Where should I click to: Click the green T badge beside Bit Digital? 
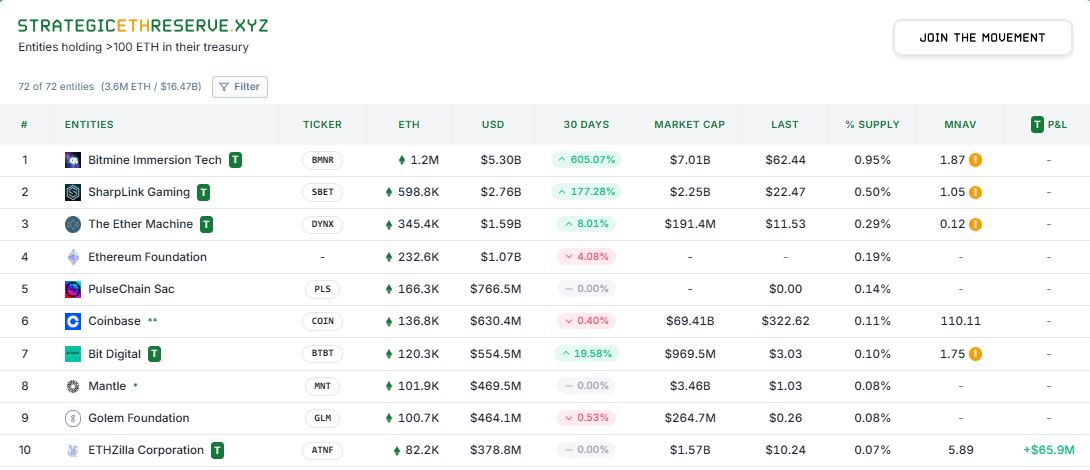pos(155,353)
